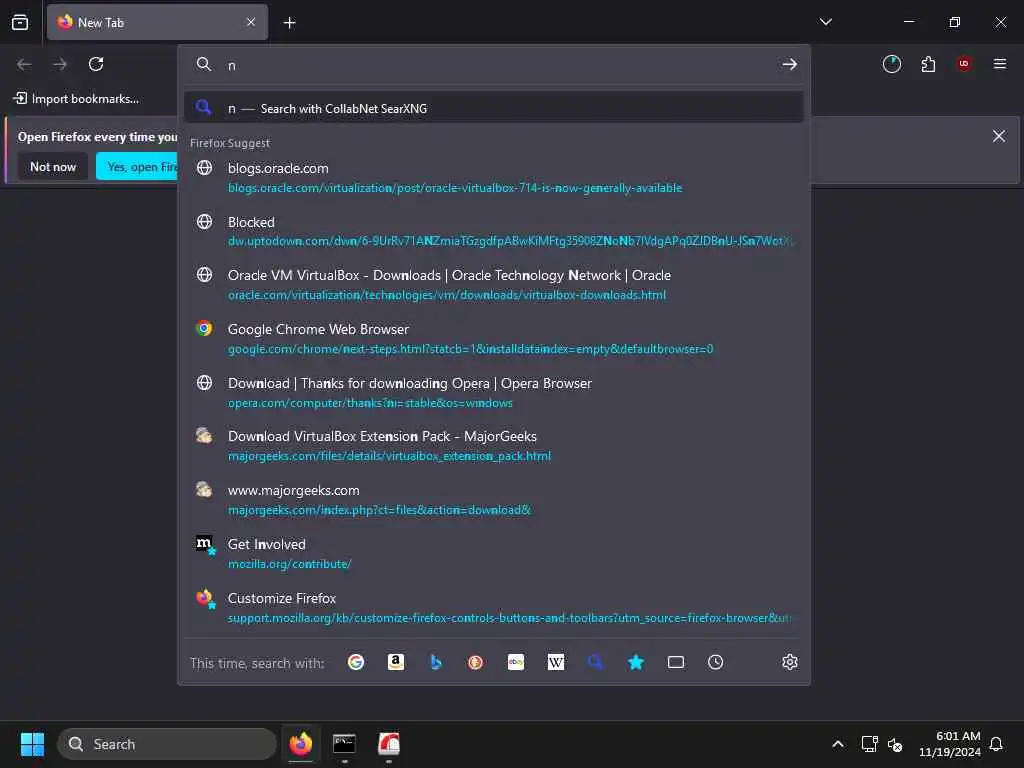This screenshot has width=1024, height=768.
Task: Open the network status tray icon
Action: (869, 744)
